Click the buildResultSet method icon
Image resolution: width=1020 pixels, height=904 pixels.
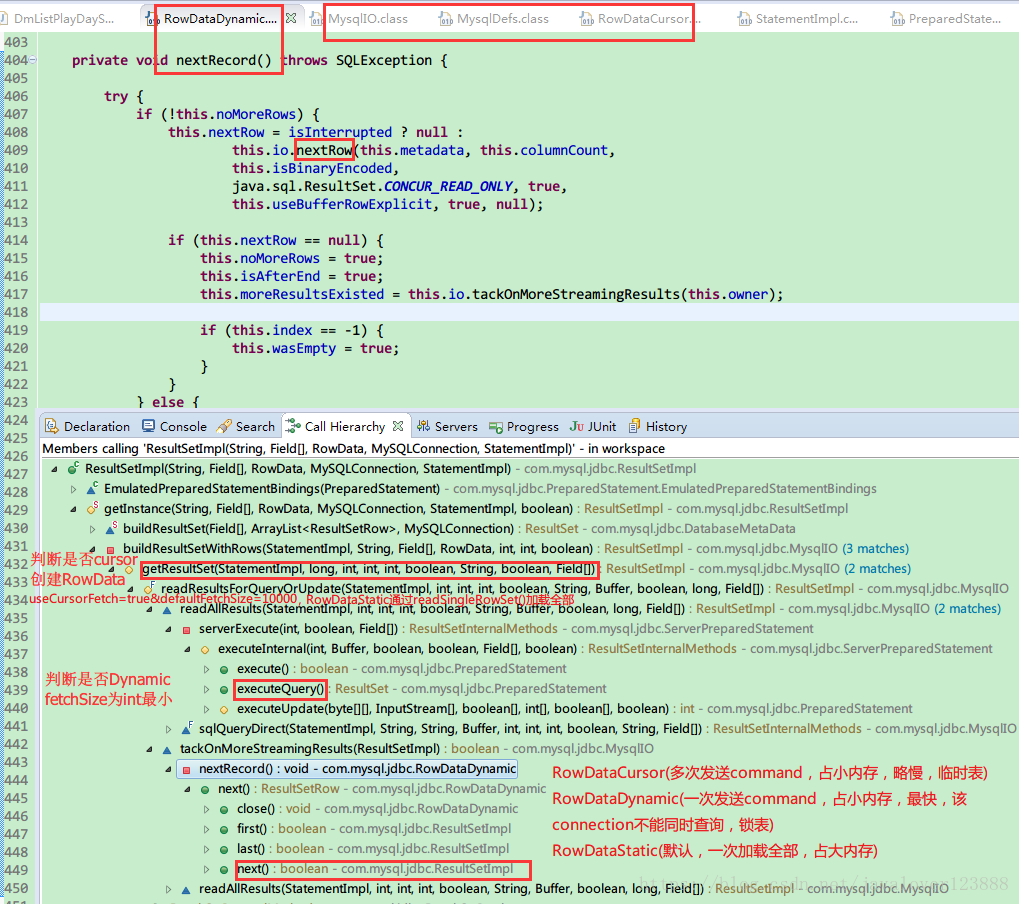click(111, 528)
